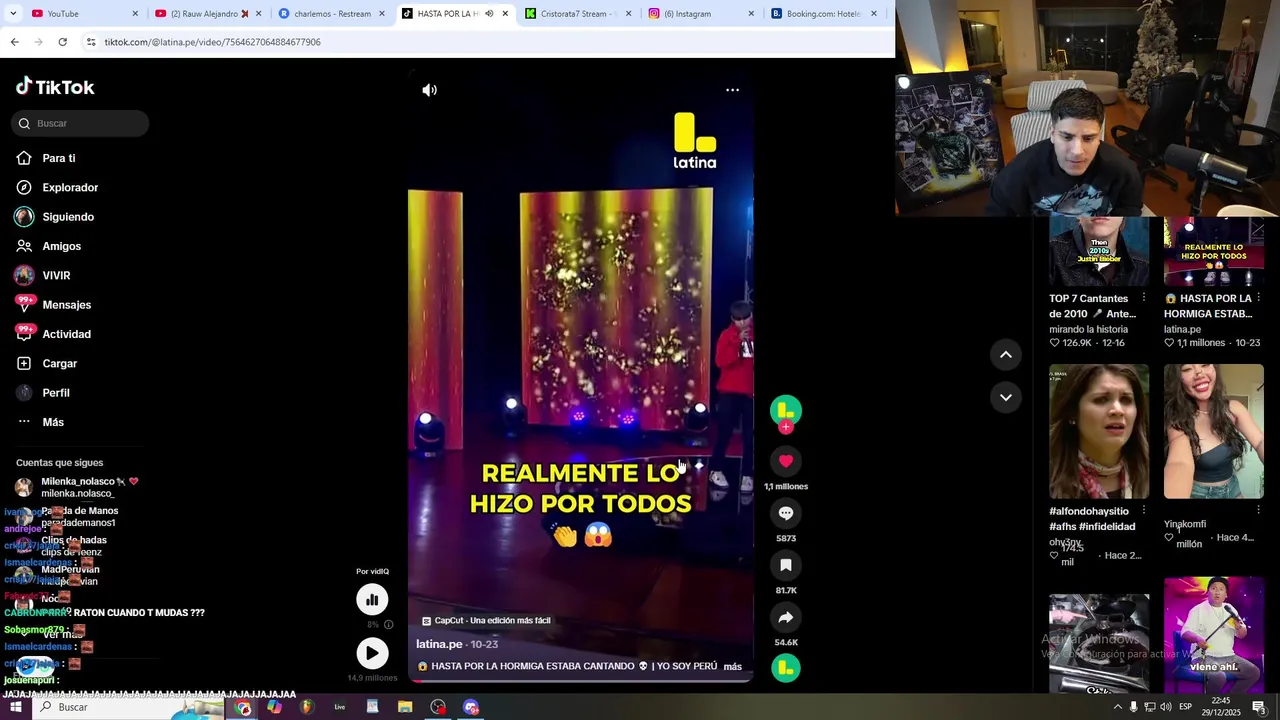Expand video caption with 'más'

(x=732, y=666)
